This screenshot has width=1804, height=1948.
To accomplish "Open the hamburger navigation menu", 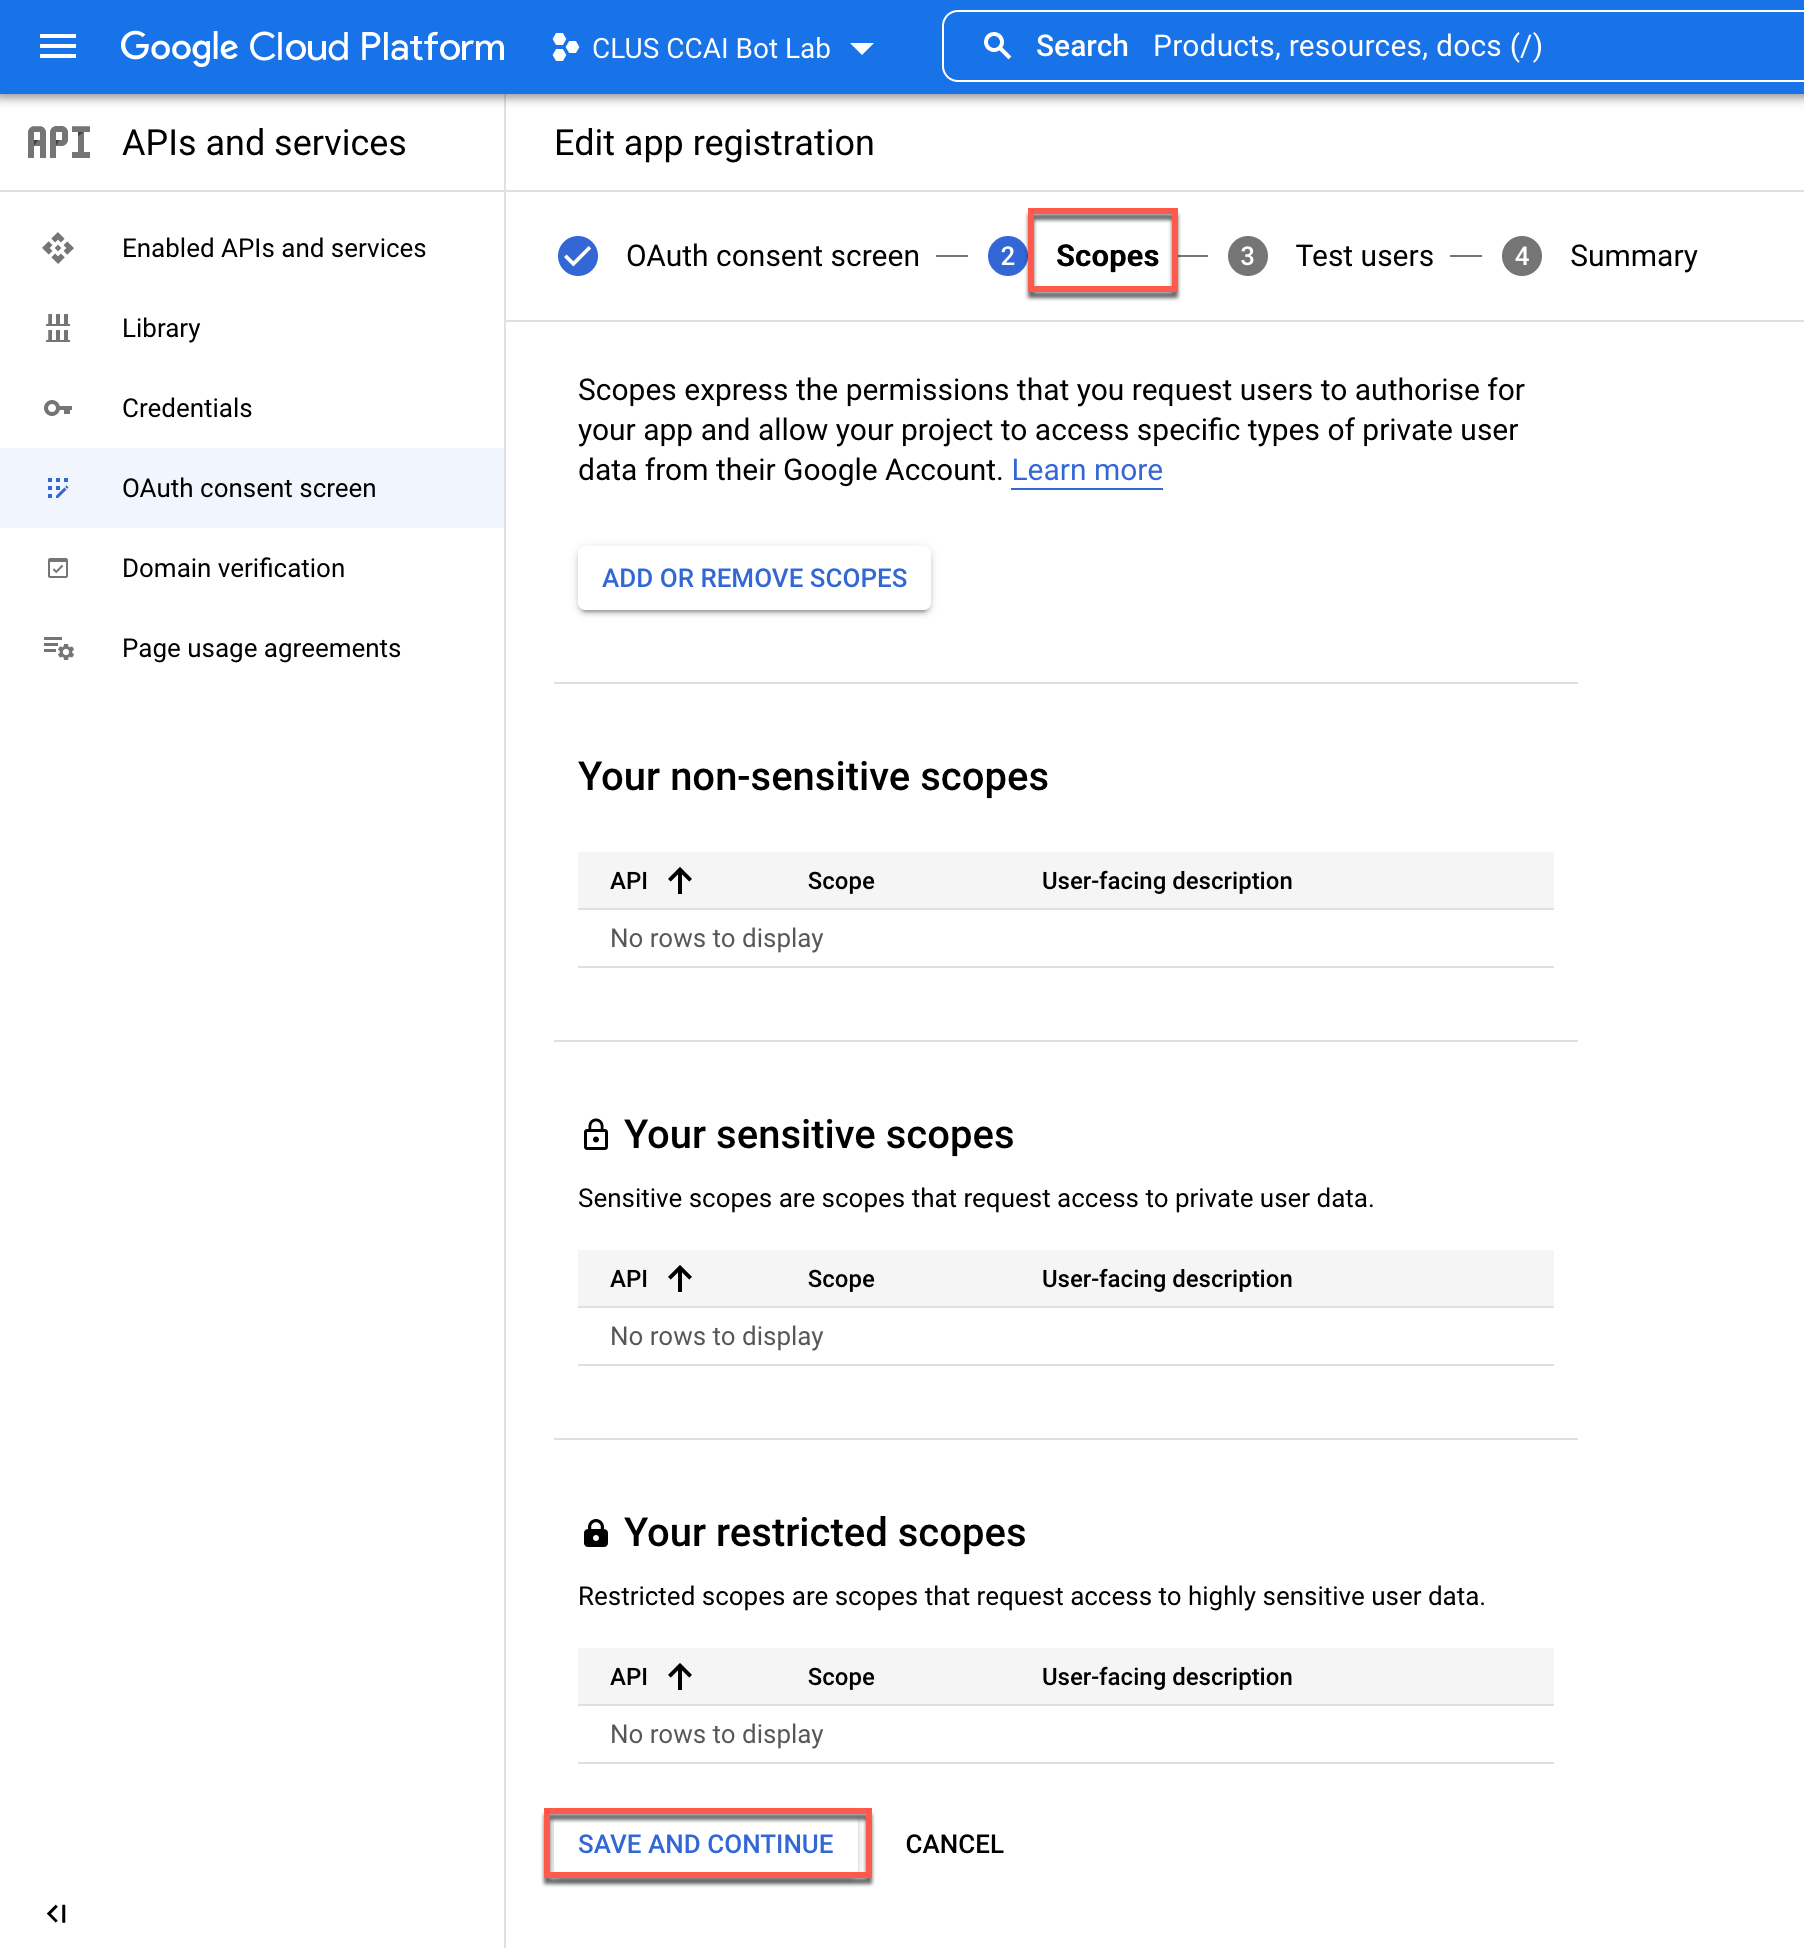I will pyautogui.click(x=58, y=47).
